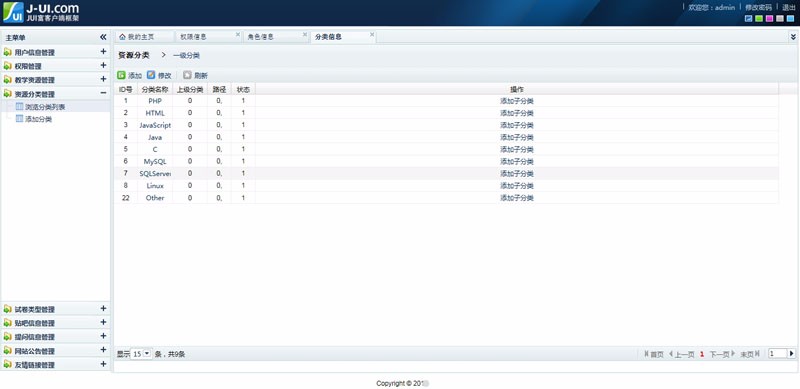
Task: Click 添加子分类 in the MySQL row
Action: coord(517,161)
